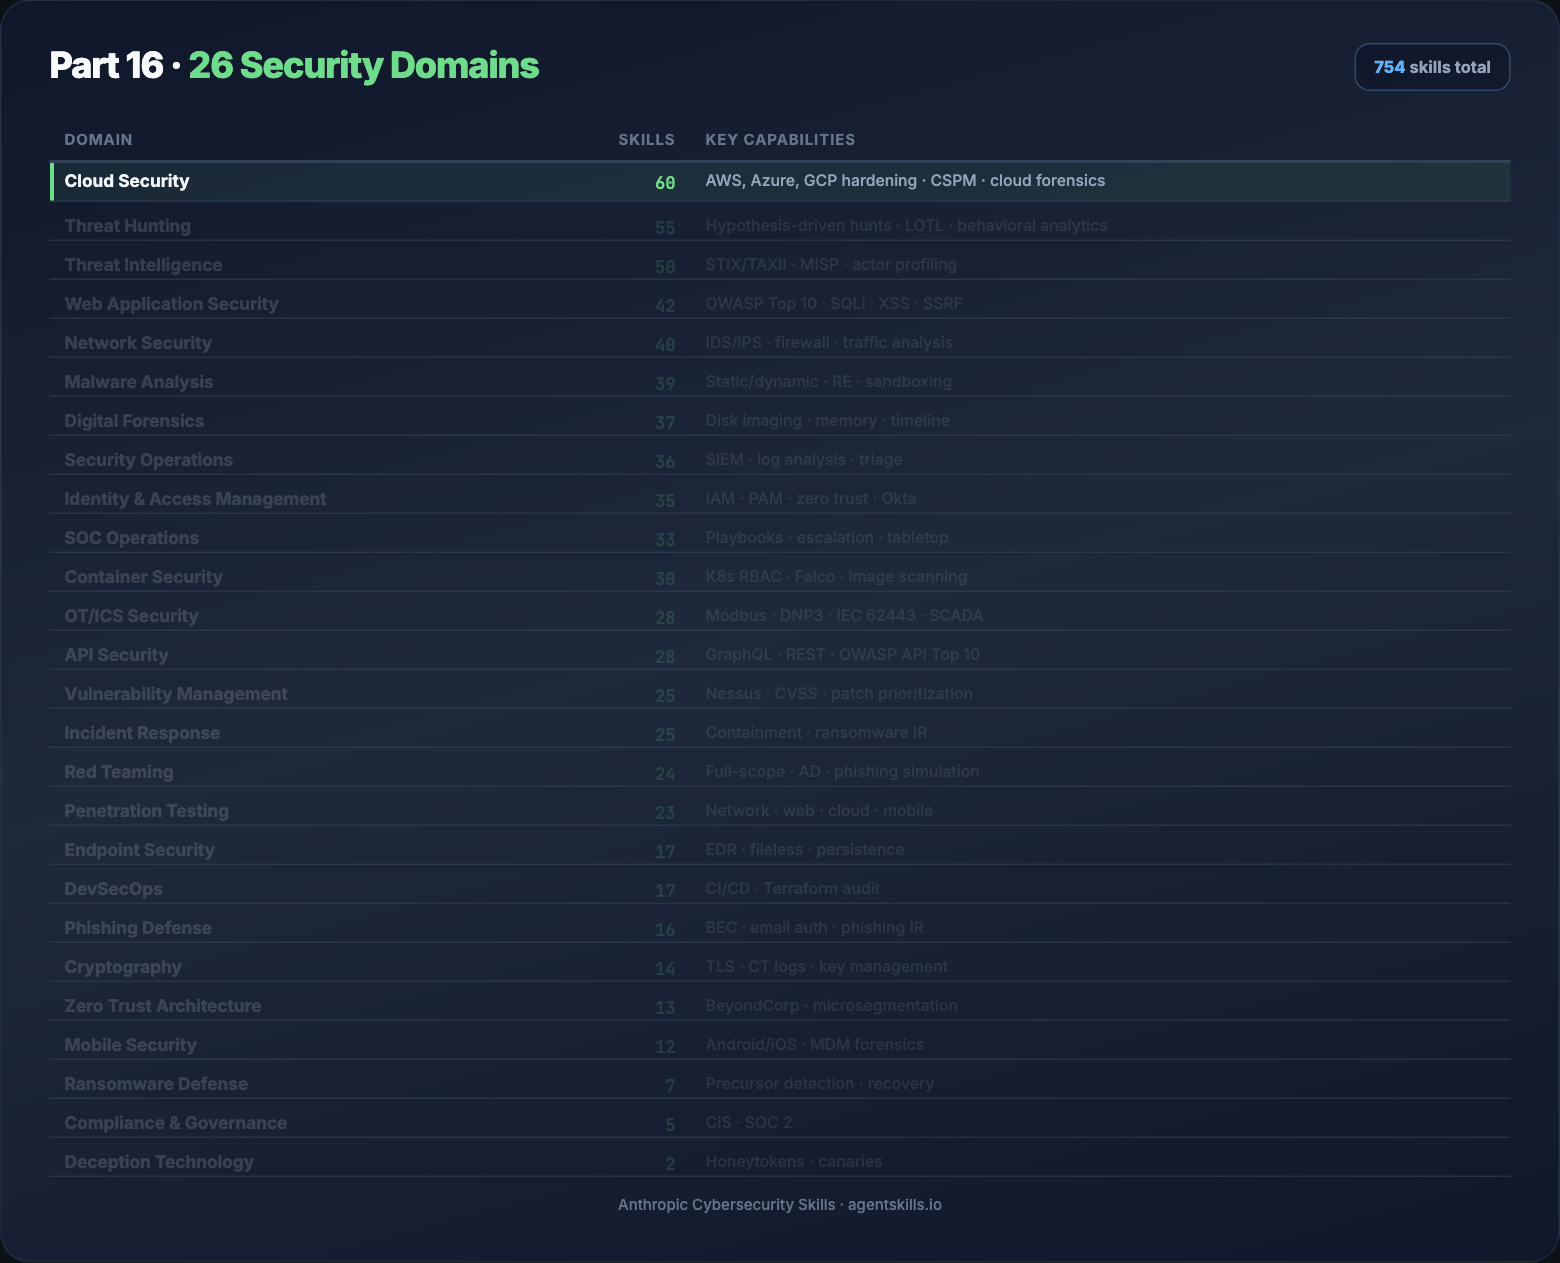This screenshot has height=1263, width=1560.
Task: Click the Red Teaming domain name
Action: (119, 772)
